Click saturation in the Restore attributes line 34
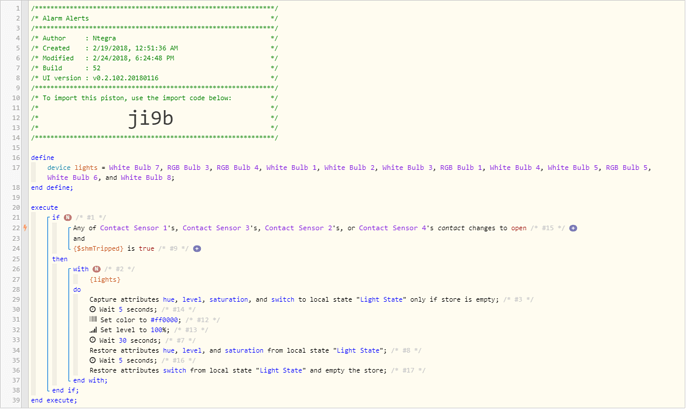This screenshot has height=412, width=690. (244, 351)
